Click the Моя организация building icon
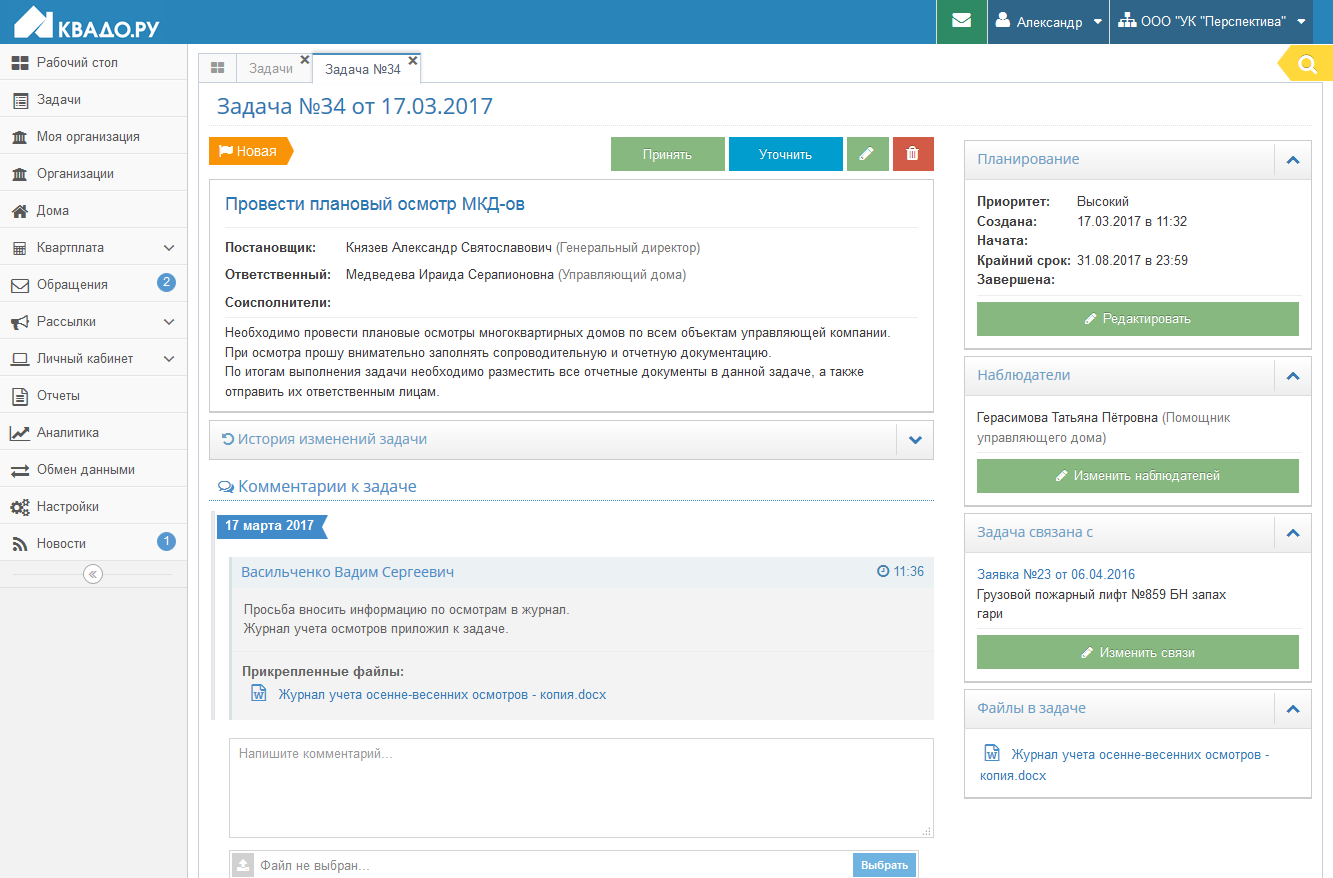Viewport: 1333px width, 878px height. tap(20, 137)
